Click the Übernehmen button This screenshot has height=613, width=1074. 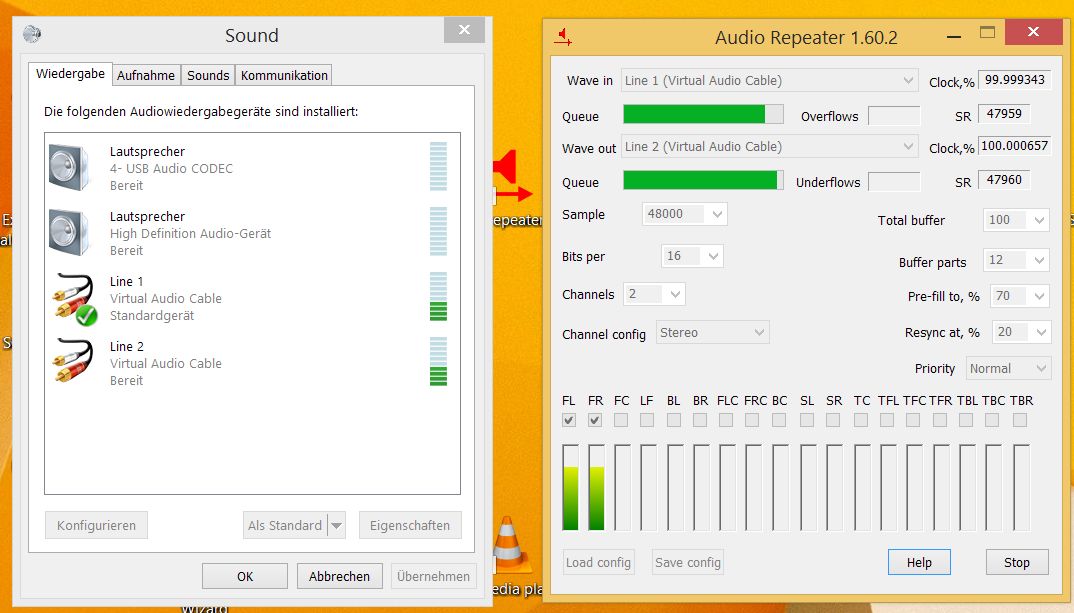point(434,576)
